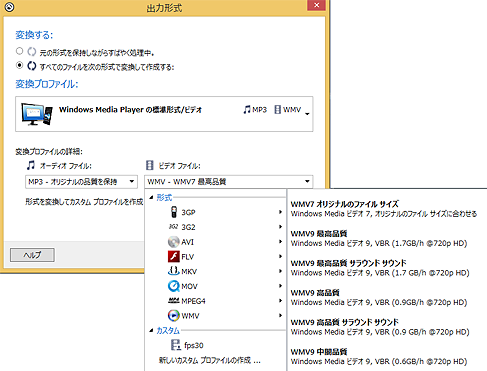Click the AVI disc icon
The width and height of the screenshot is (487, 371).
tap(174, 242)
